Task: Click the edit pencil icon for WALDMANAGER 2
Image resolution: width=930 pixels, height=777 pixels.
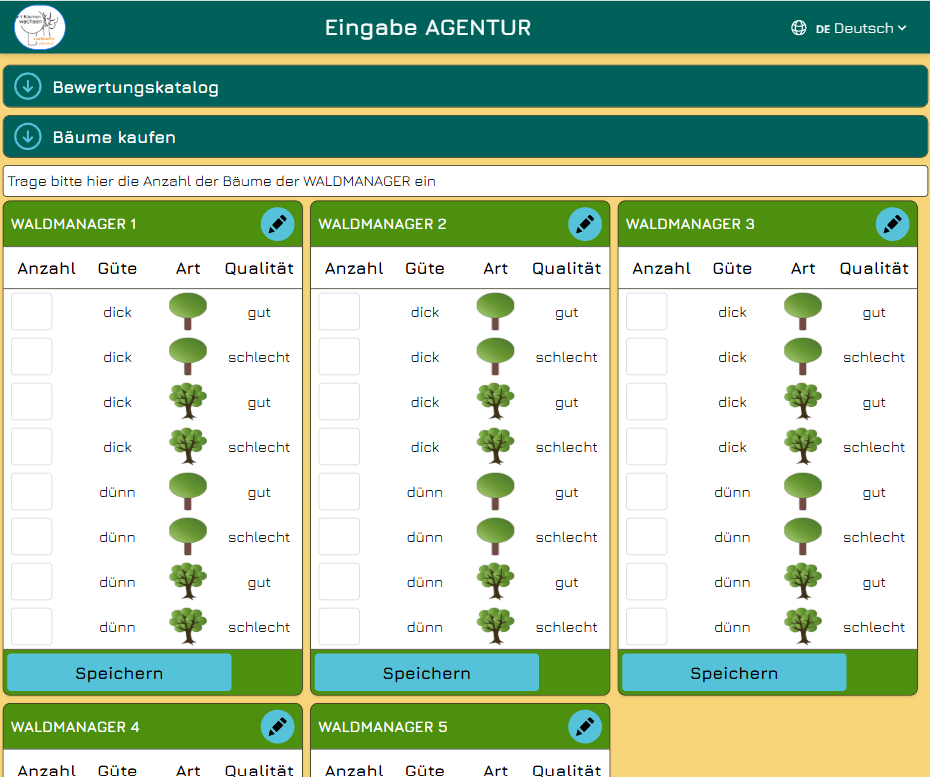Action: (x=585, y=224)
